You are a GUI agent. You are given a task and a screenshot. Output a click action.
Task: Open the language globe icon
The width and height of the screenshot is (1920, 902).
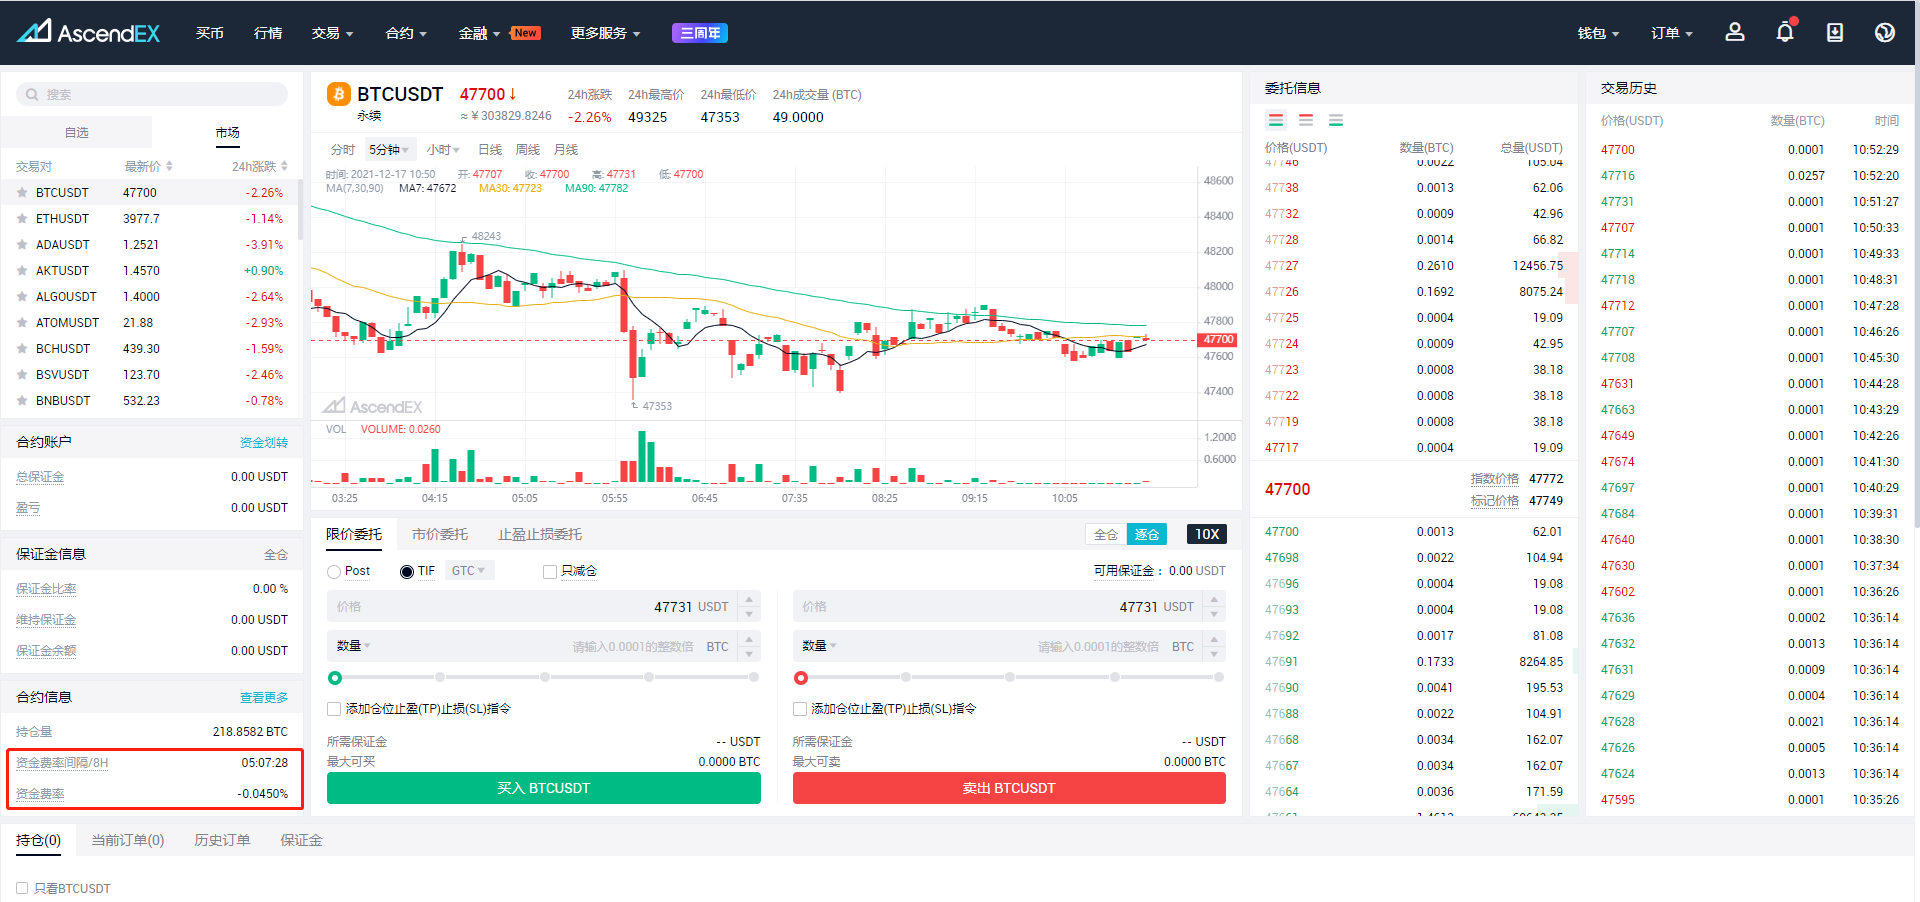pos(1885,32)
